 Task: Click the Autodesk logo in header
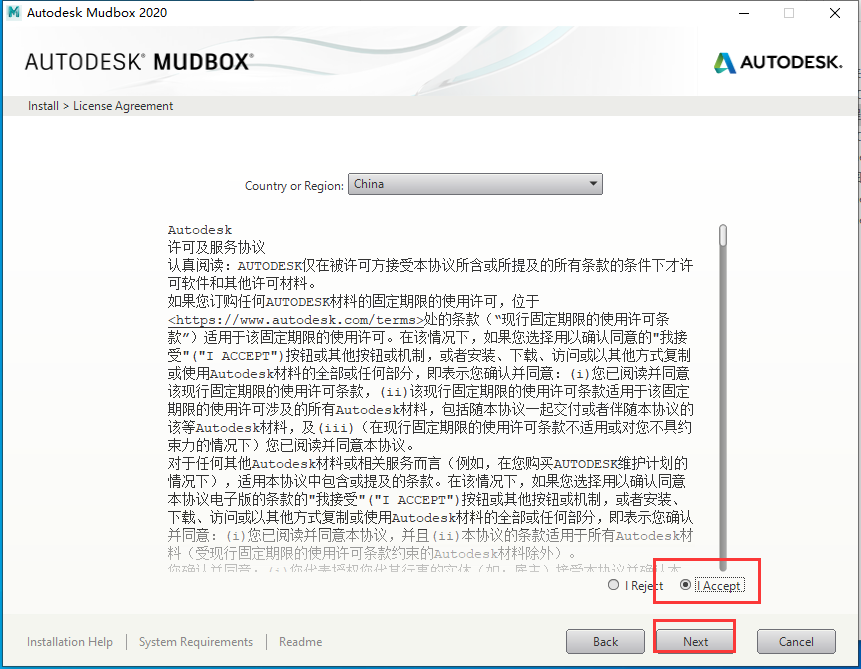pyautogui.click(x=778, y=62)
